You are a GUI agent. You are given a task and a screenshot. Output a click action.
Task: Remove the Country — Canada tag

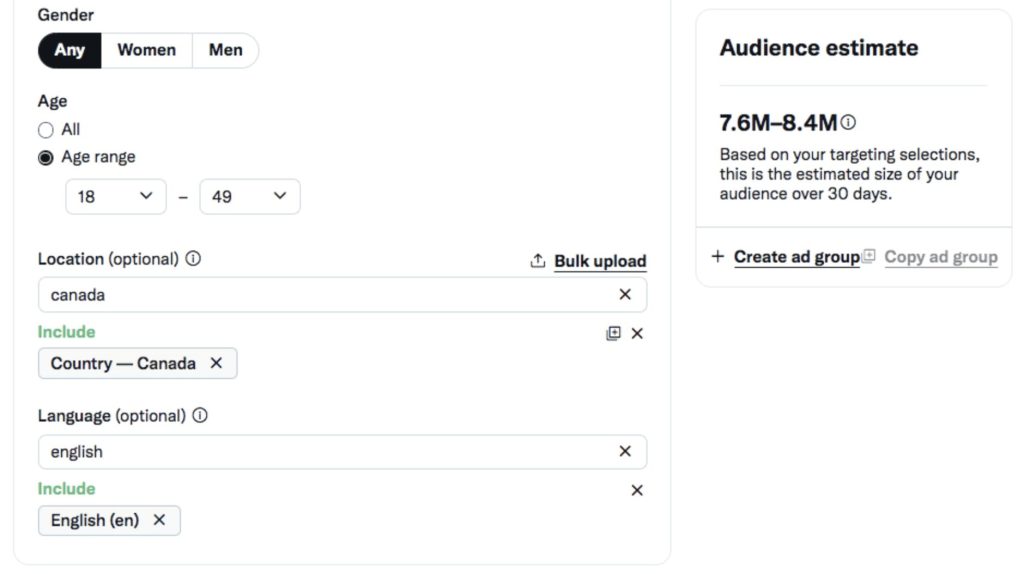216,363
